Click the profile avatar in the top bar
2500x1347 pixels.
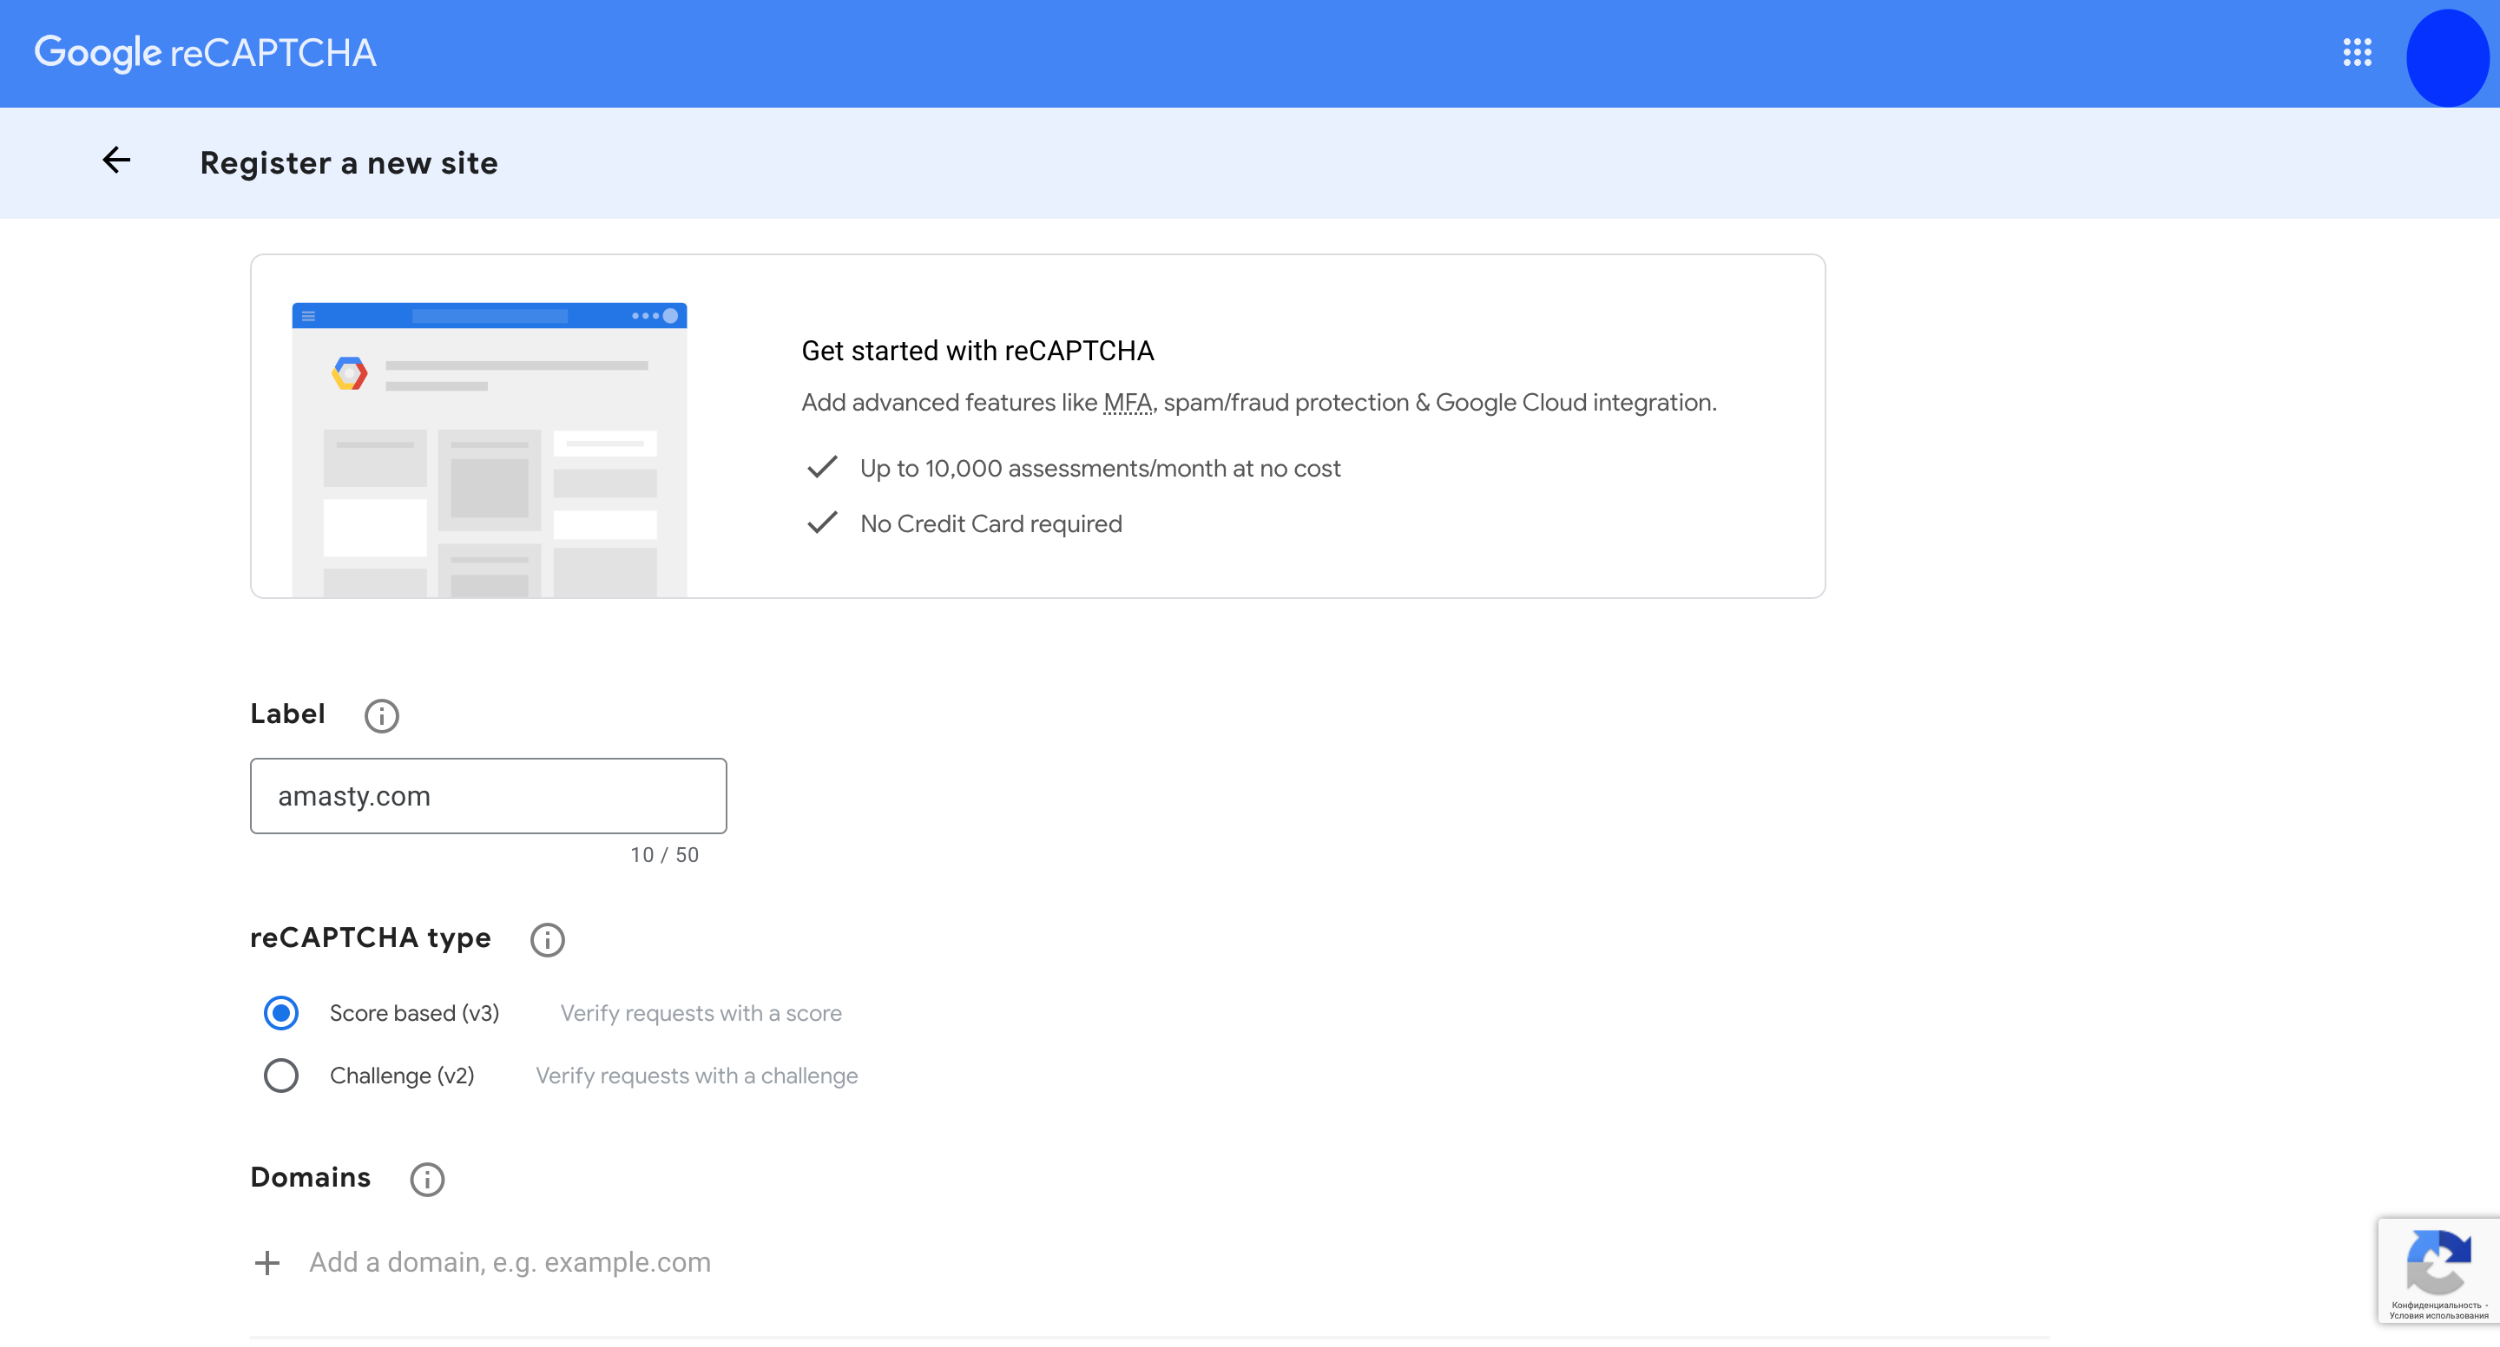click(2447, 53)
